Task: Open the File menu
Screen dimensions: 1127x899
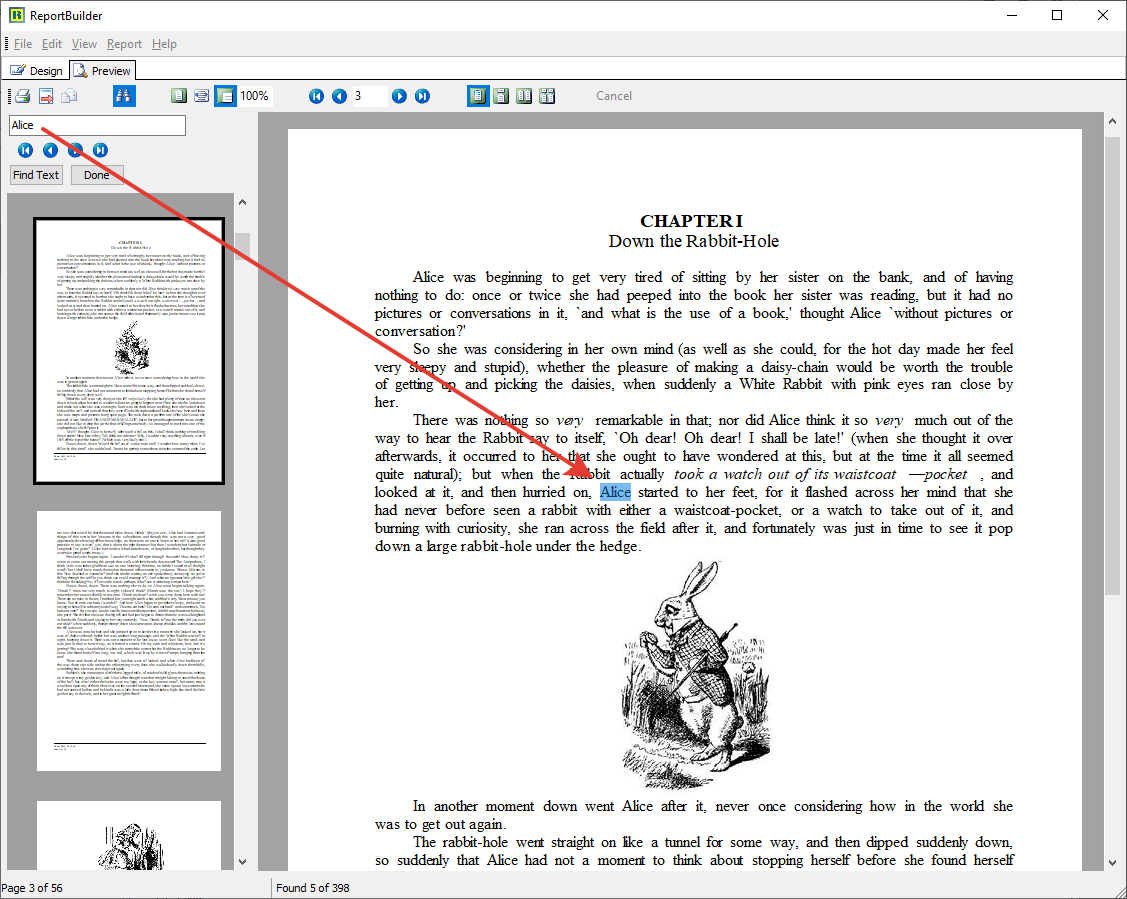Action: 23,44
